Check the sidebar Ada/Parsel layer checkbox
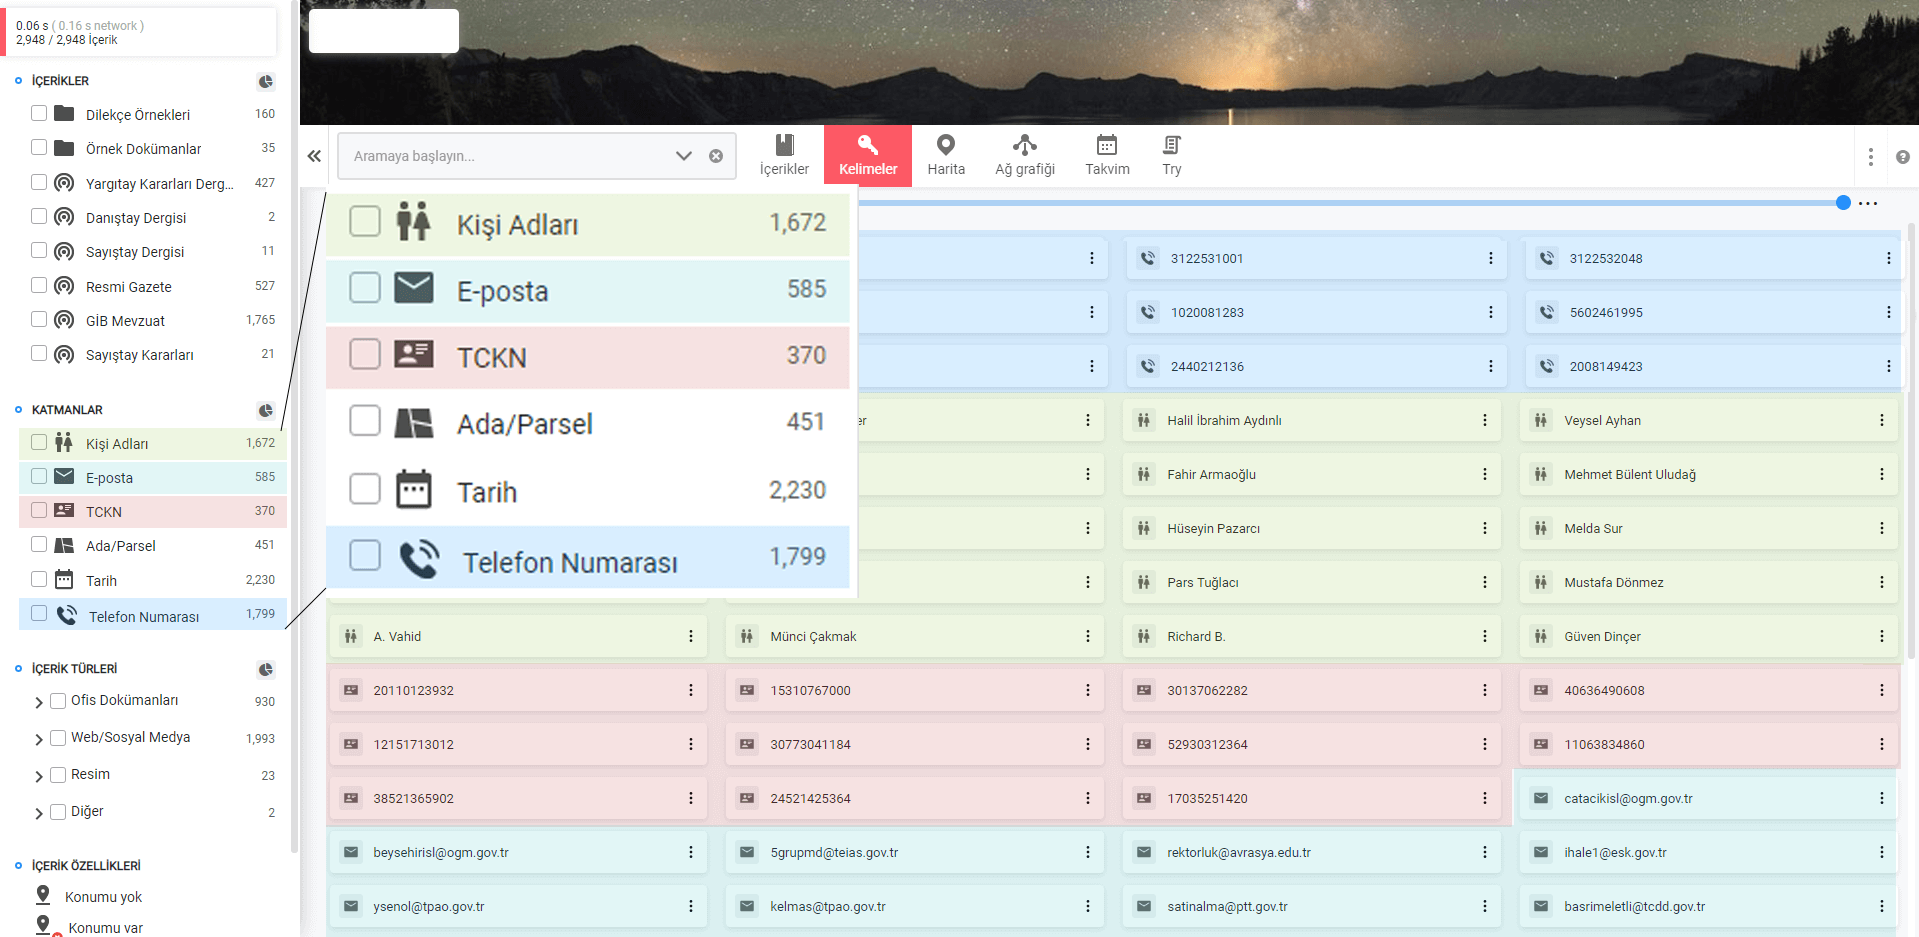Screen dimensions: 1919x937 tap(39, 544)
